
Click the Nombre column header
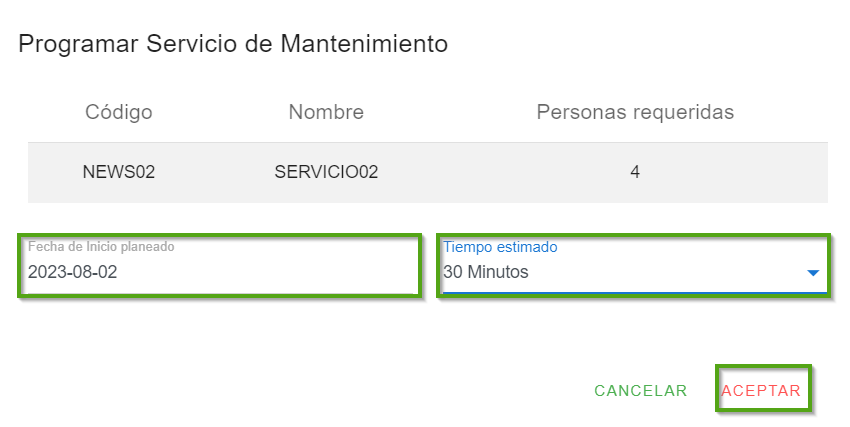tap(326, 112)
